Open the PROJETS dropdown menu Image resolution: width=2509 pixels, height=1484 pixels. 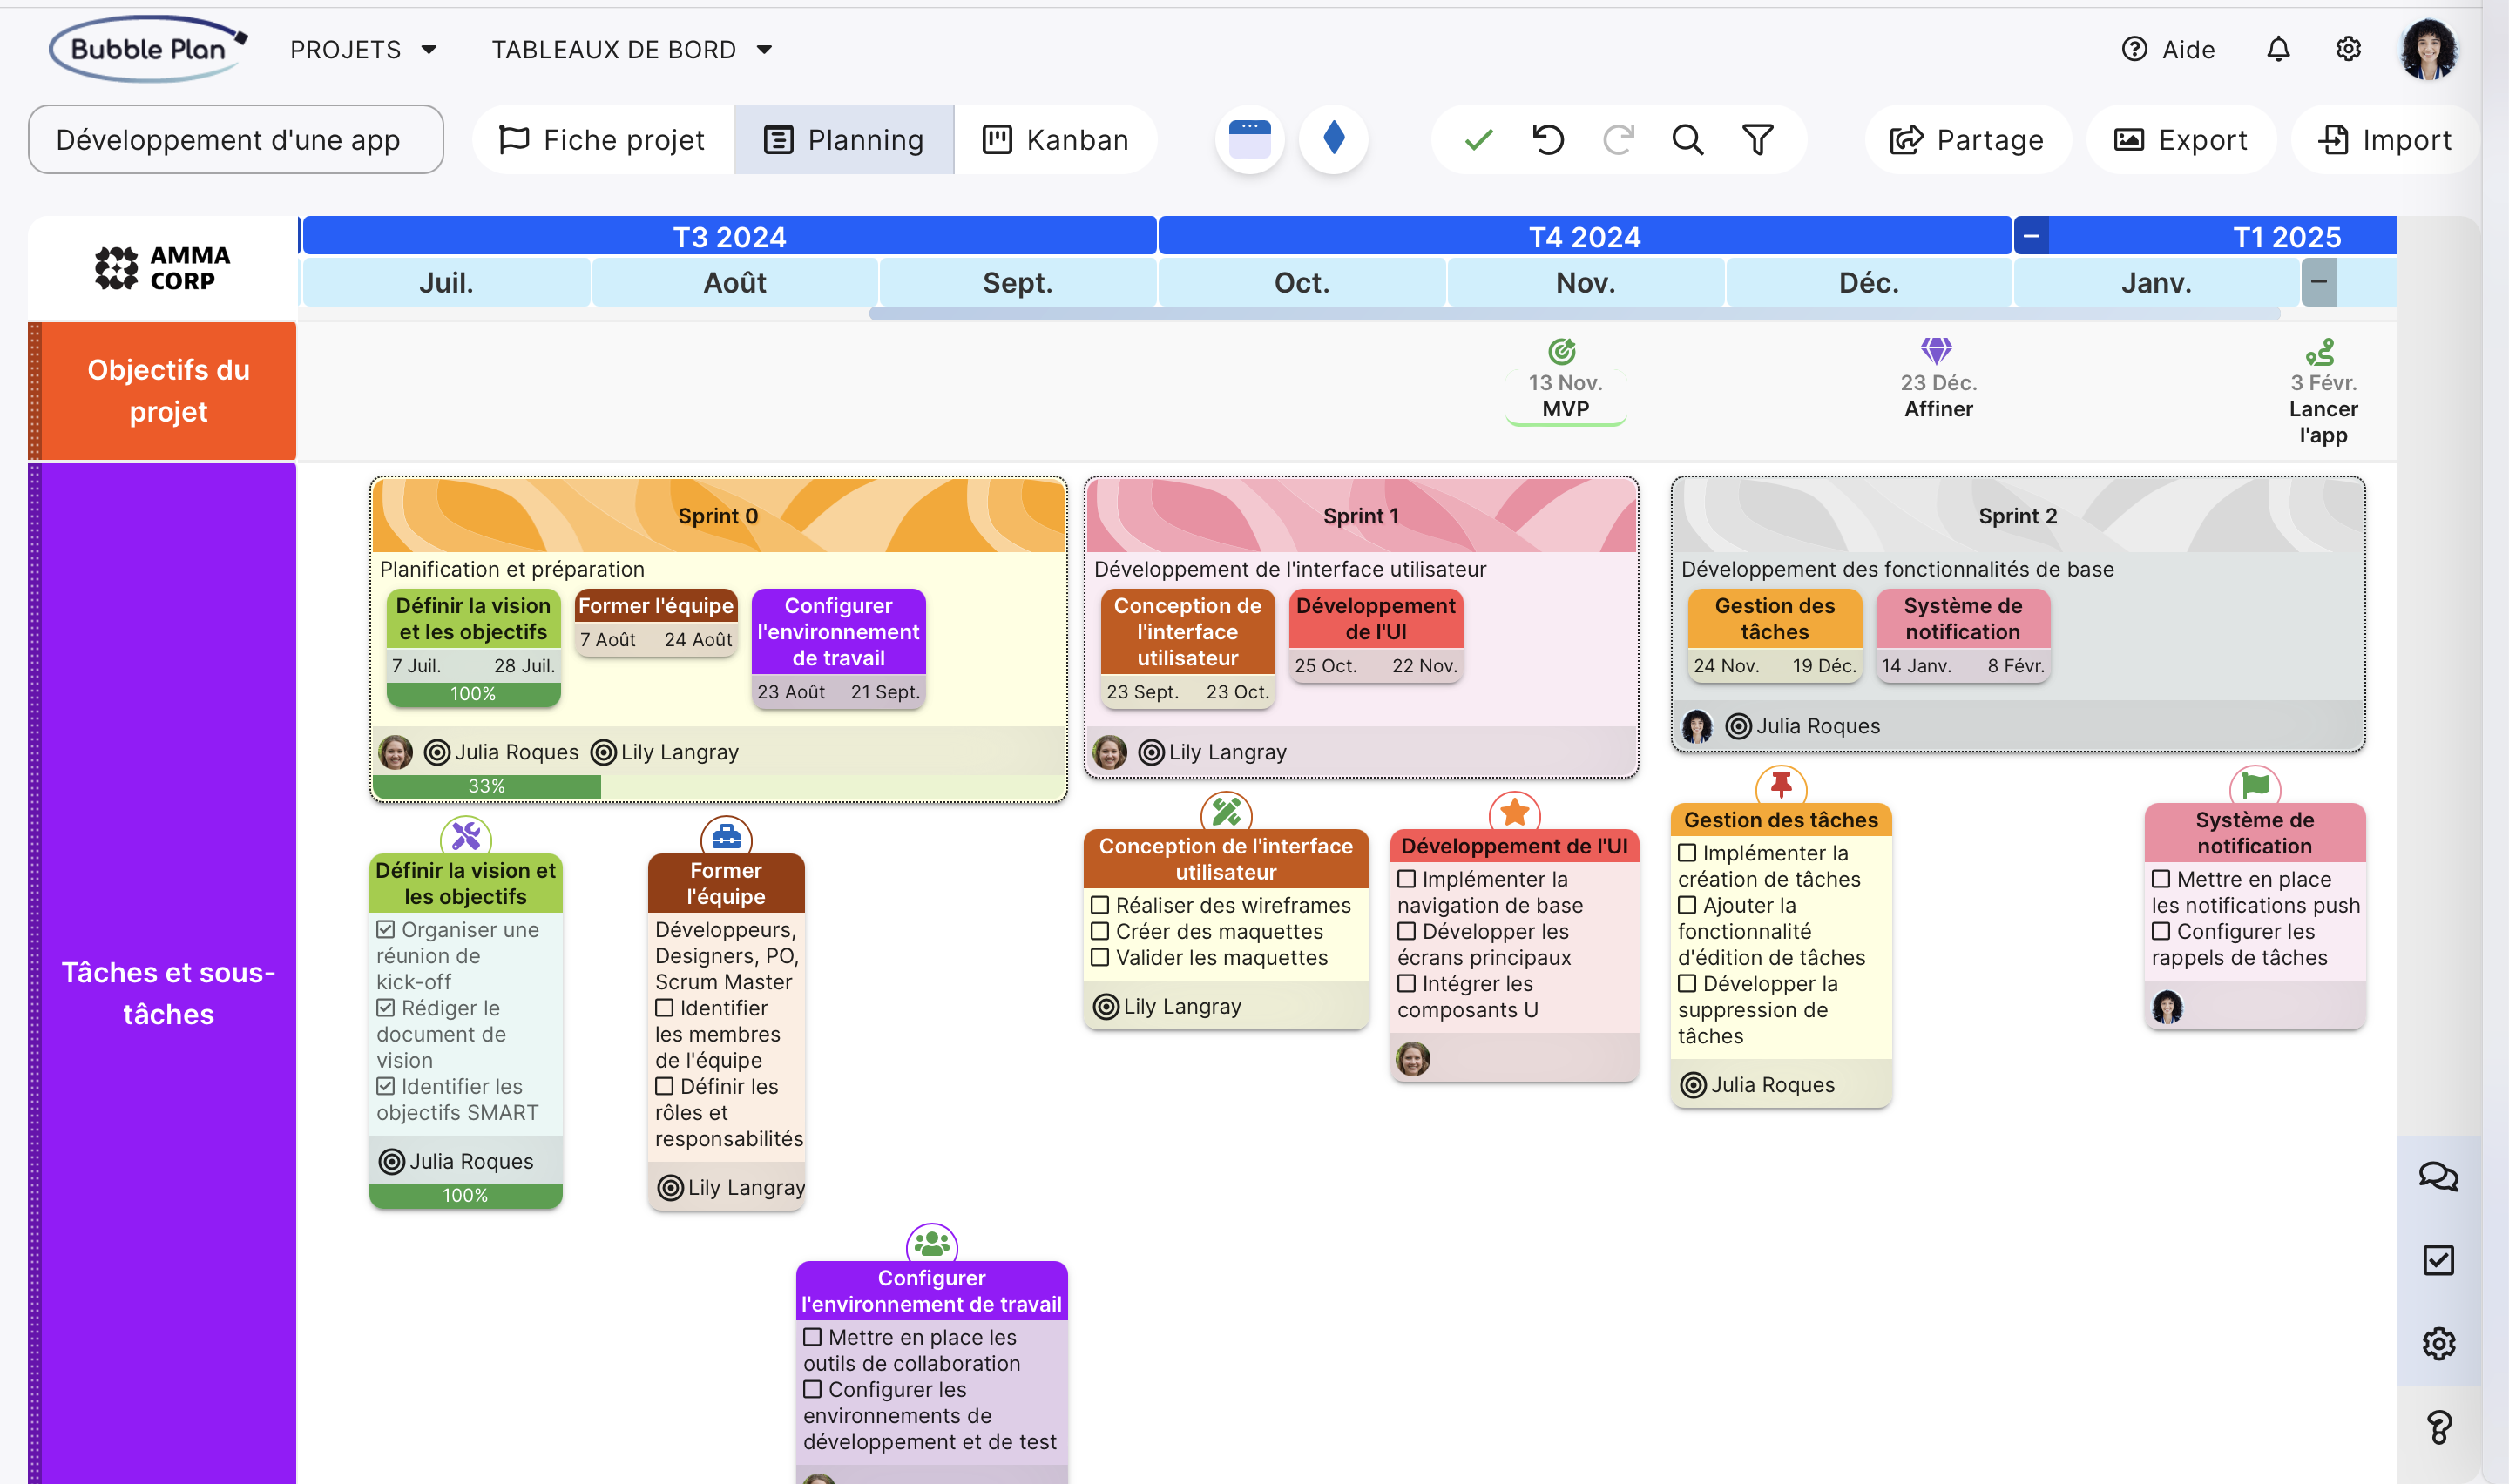point(364,49)
